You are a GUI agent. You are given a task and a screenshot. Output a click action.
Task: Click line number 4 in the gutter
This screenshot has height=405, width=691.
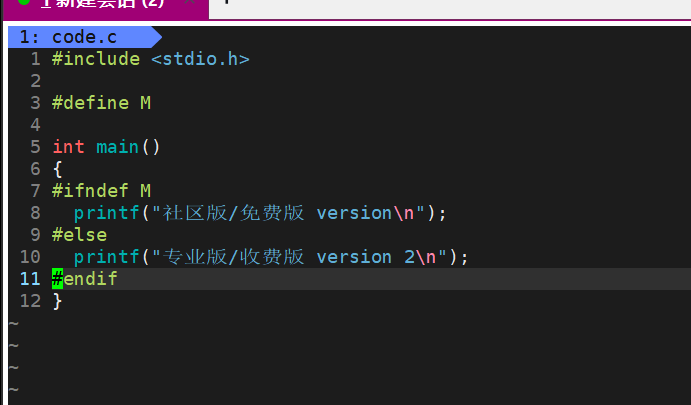pyautogui.click(x=36, y=125)
